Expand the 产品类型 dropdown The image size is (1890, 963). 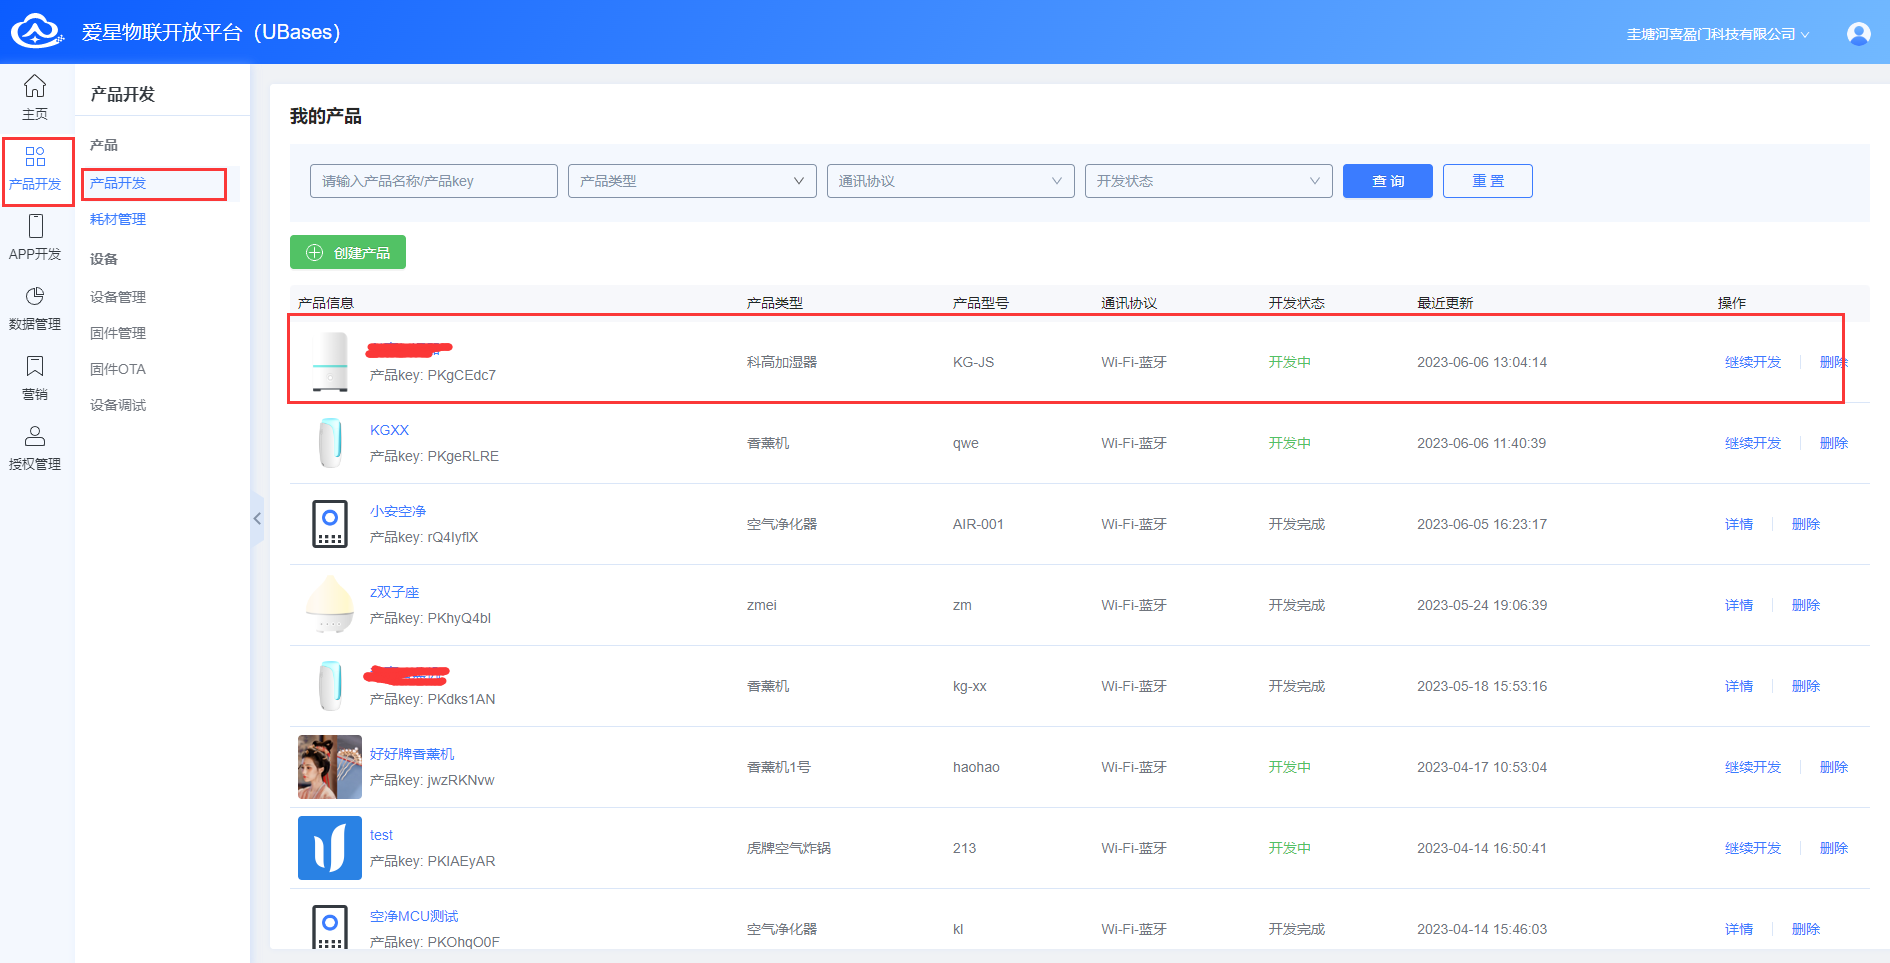tap(692, 181)
